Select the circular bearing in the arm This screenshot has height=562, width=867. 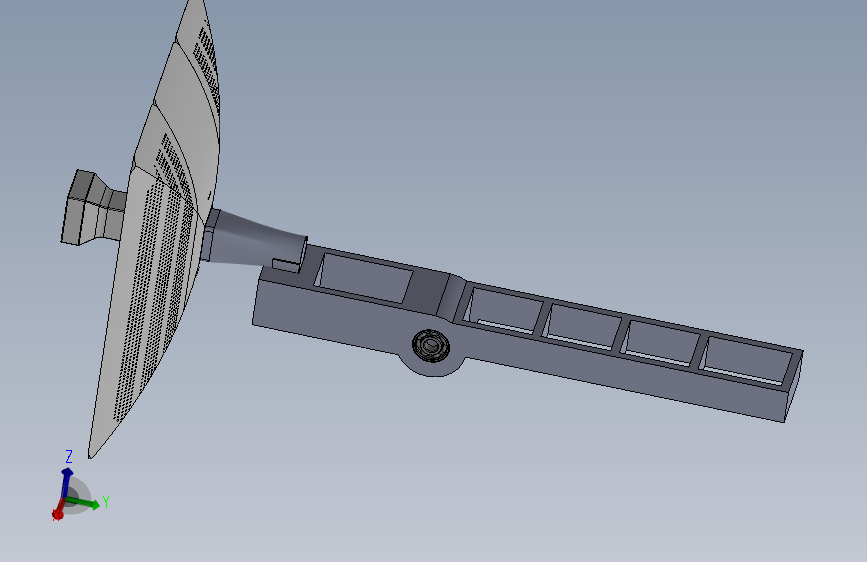click(x=431, y=346)
